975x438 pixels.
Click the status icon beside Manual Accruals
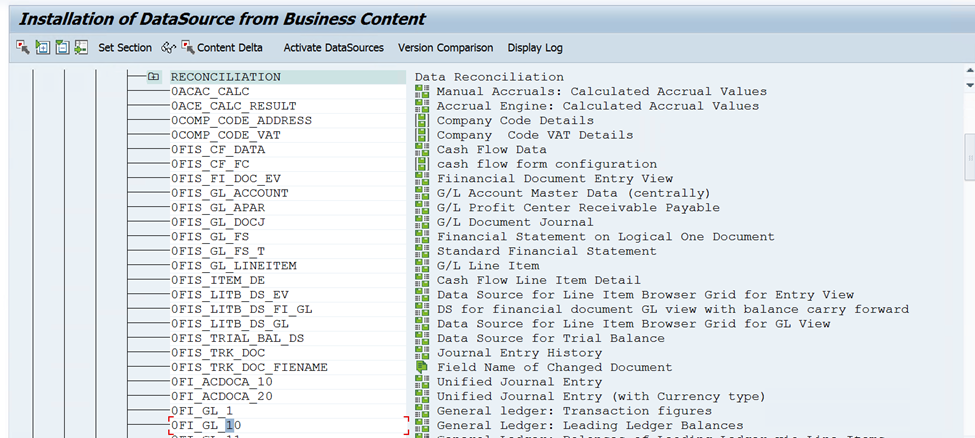pos(422,92)
